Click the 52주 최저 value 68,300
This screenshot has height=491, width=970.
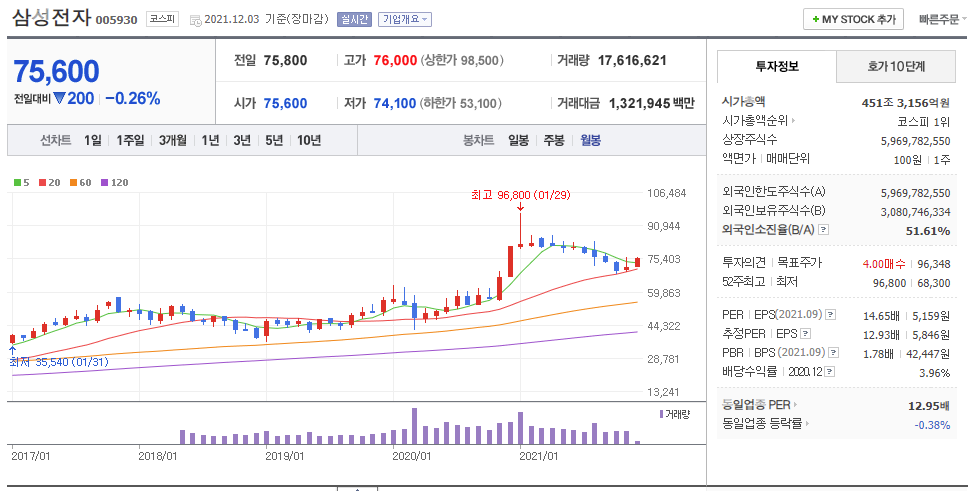(x=934, y=283)
